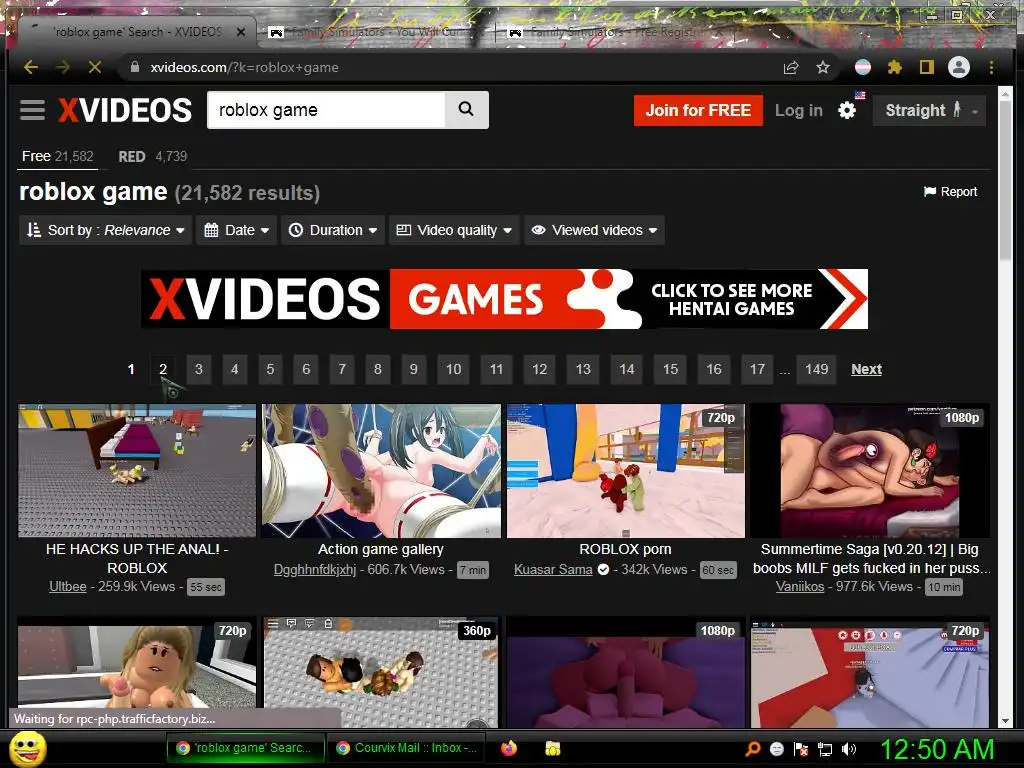Open the Extensions puzzle piece menu
This screenshot has height=768, width=1024.
point(895,67)
